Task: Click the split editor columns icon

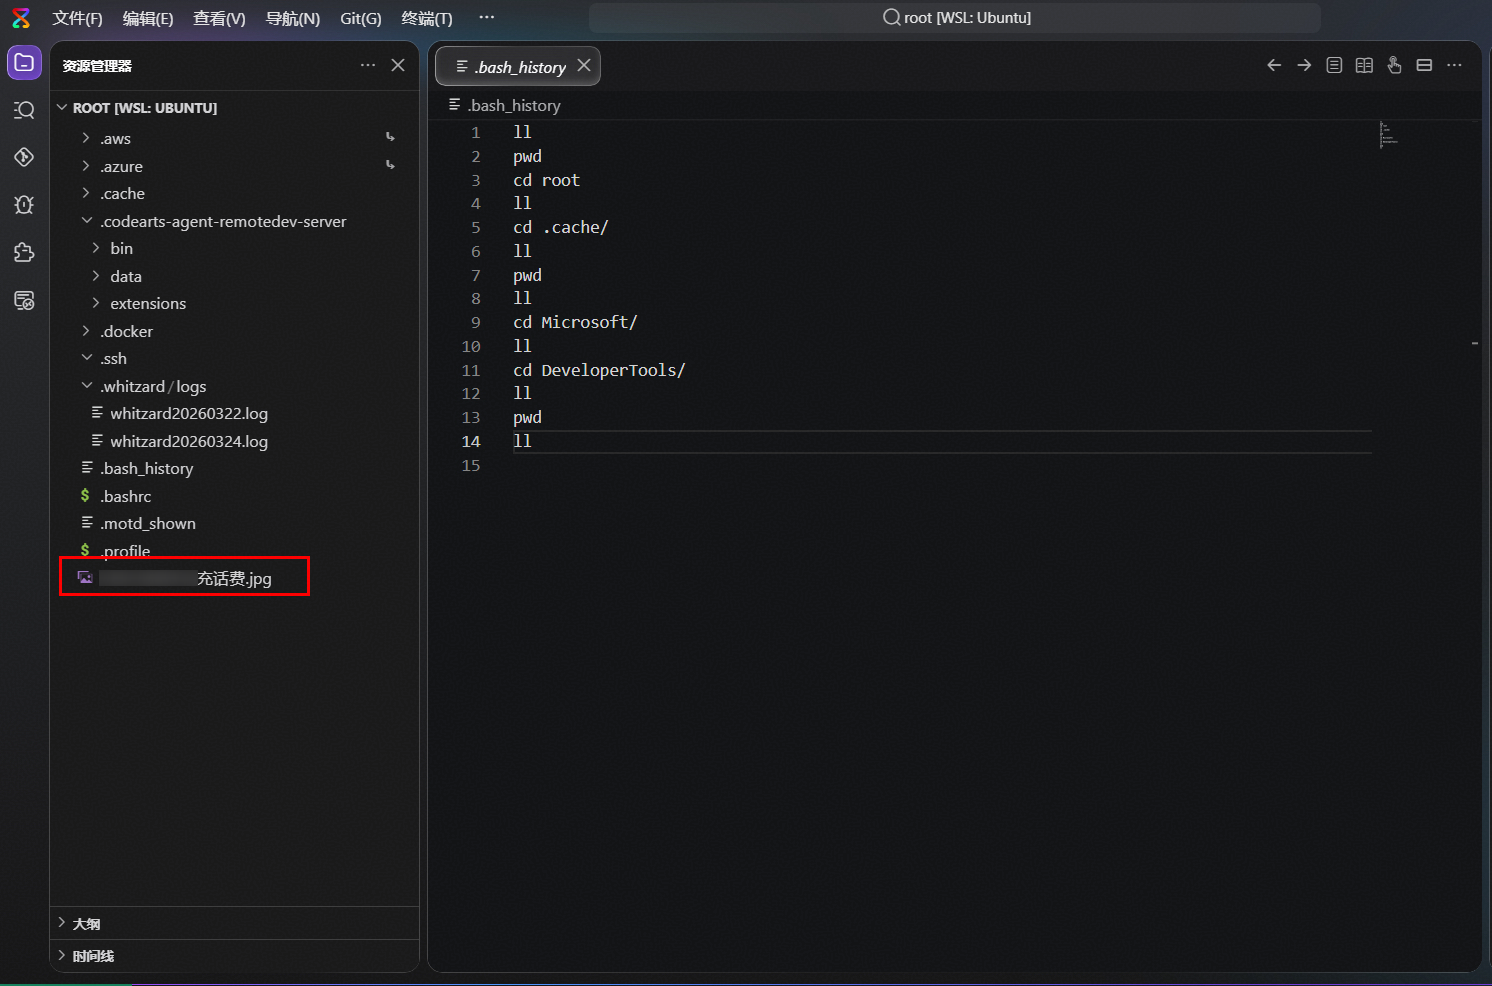Action: pos(1364,65)
